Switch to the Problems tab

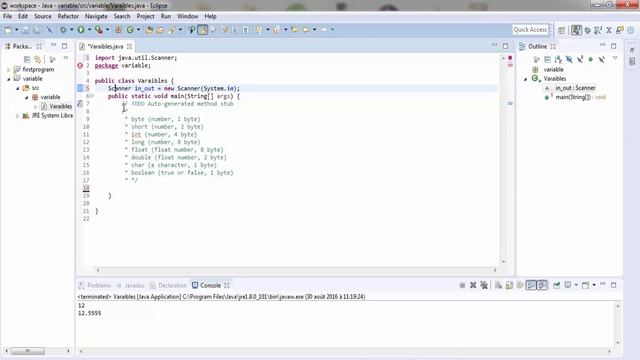(x=95, y=285)
